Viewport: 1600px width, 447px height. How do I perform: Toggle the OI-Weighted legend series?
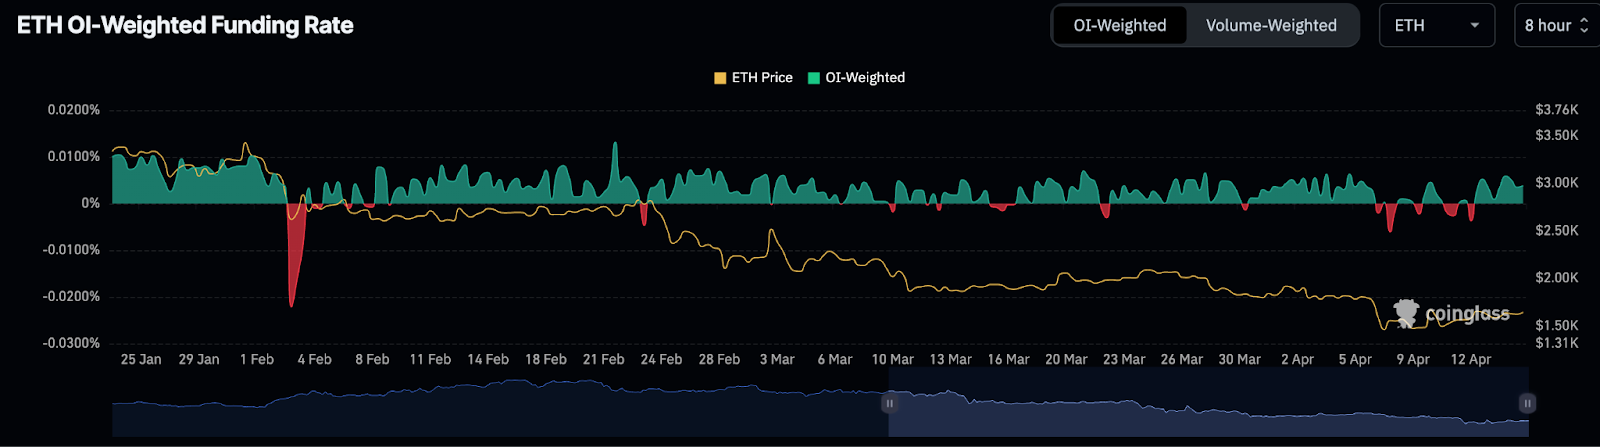(856, 78)
